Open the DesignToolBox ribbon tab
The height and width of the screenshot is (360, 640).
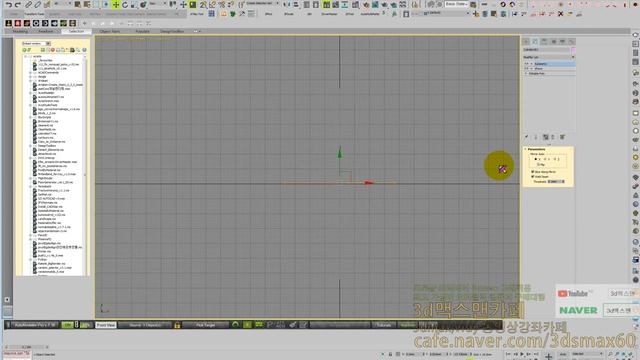(172, 31)
